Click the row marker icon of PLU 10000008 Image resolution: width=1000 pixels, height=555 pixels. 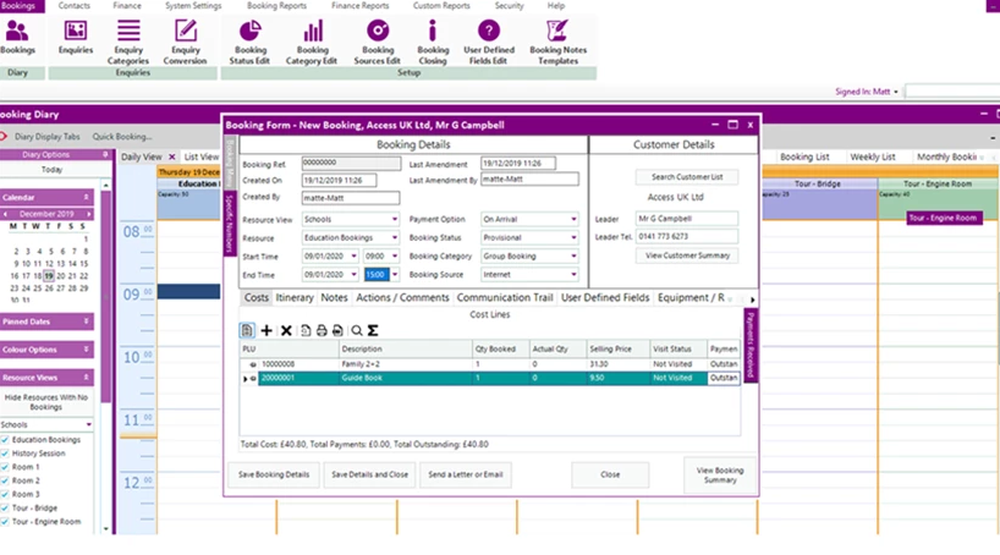point(253,364)
